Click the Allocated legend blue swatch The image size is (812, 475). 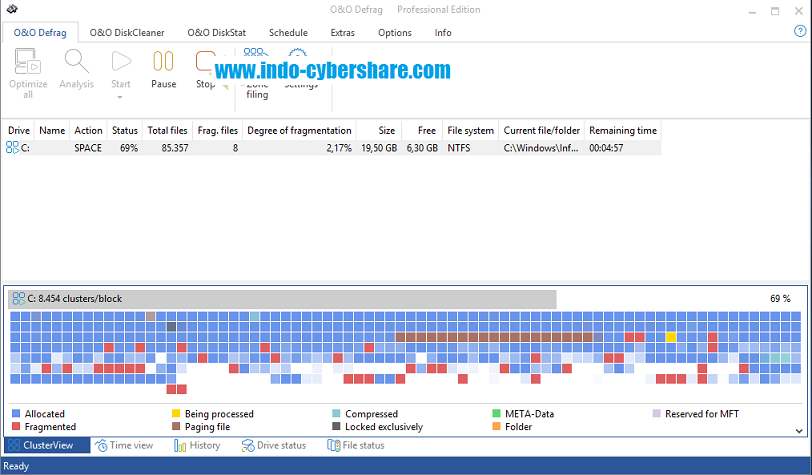coord(16,413)
